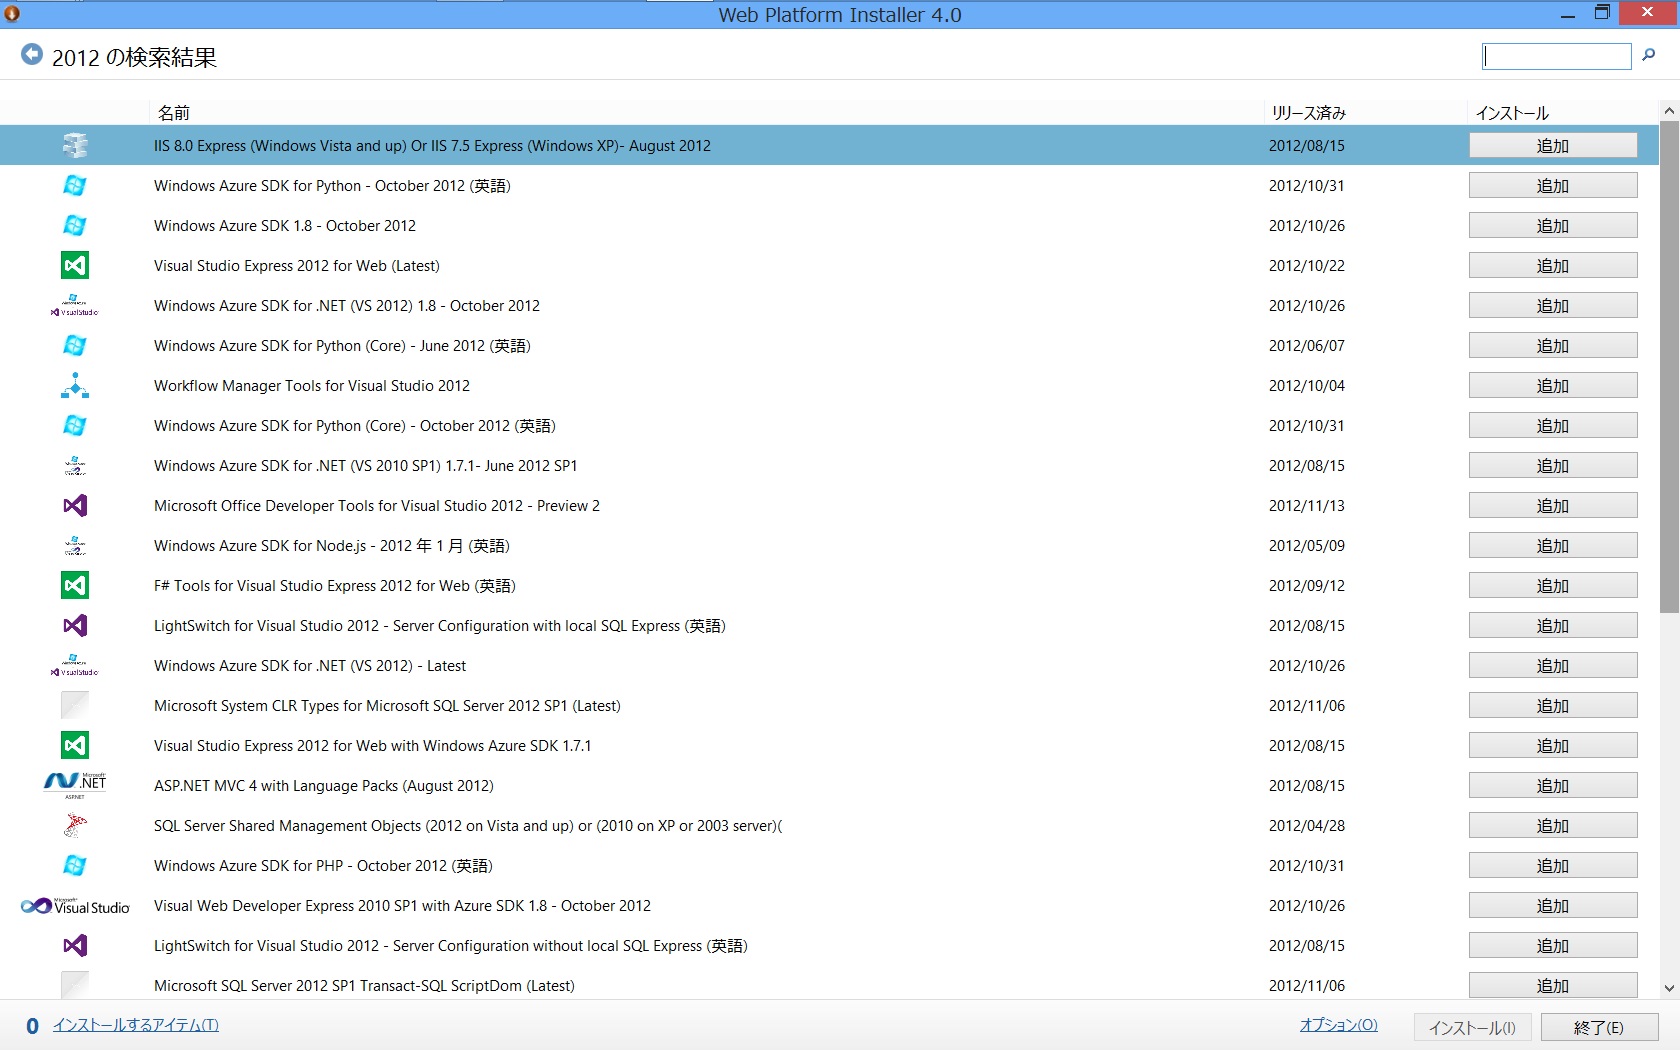This screenshot has width=1680, height=1050.
Task: Add Windows Azure SDK for Node.js
Action: 1553,546
